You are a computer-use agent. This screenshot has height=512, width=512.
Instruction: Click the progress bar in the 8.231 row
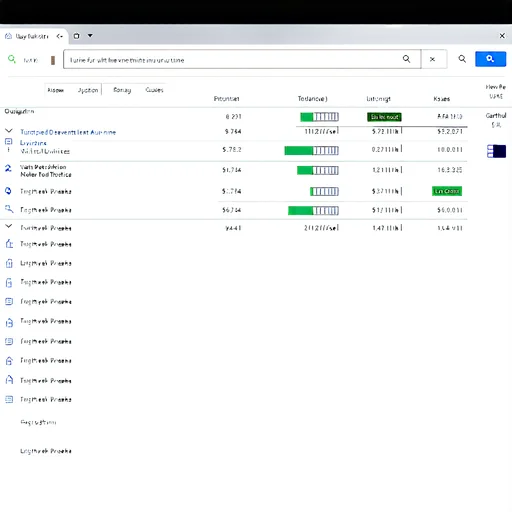(319, 117)
